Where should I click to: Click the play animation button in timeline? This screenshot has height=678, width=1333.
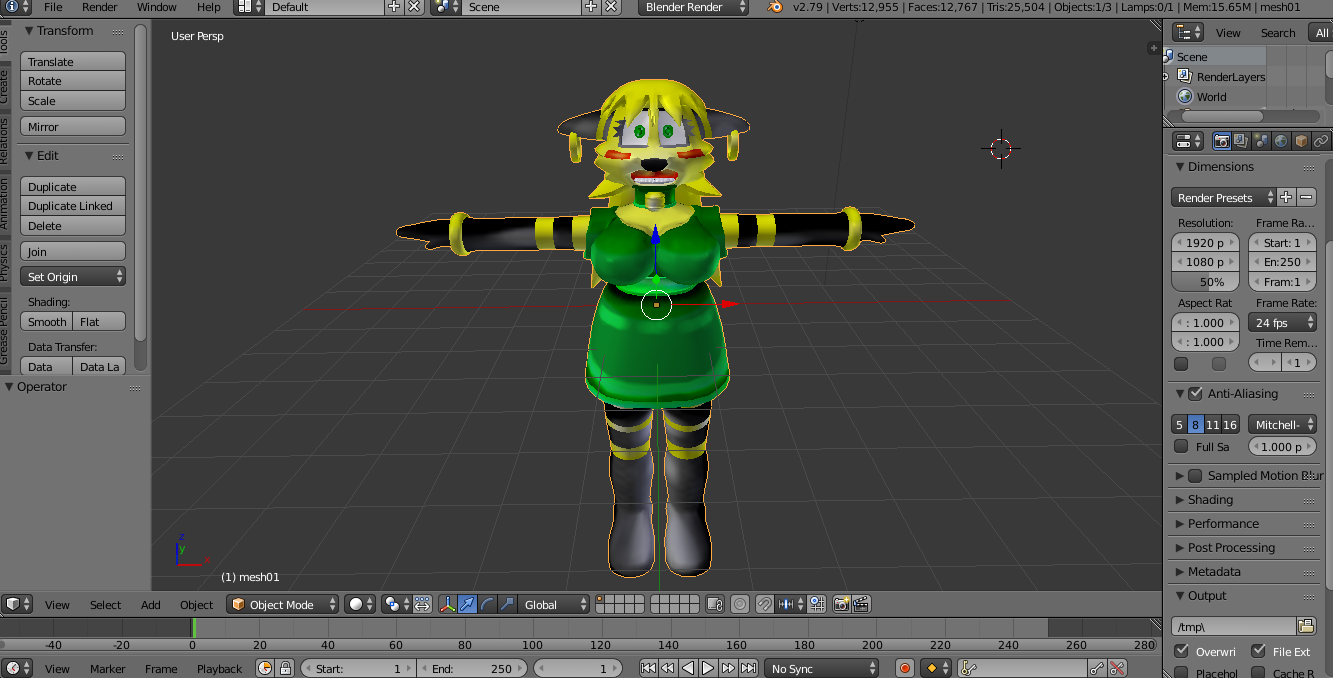tap(707, 668)
